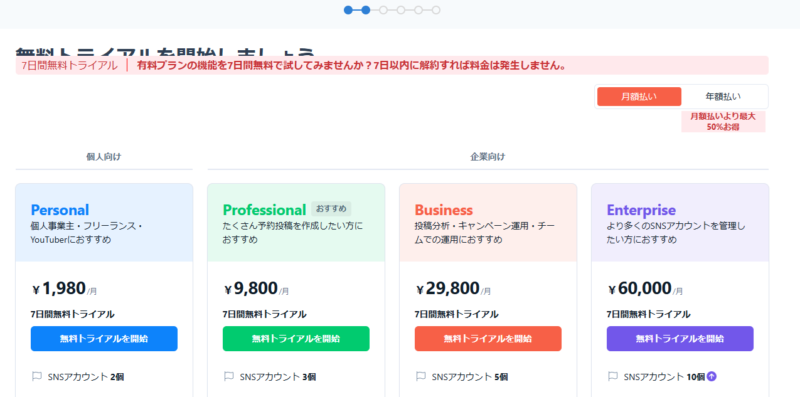Start free trial for Business plan
This screenshot has height=397, width=800.
coord(488,338)
